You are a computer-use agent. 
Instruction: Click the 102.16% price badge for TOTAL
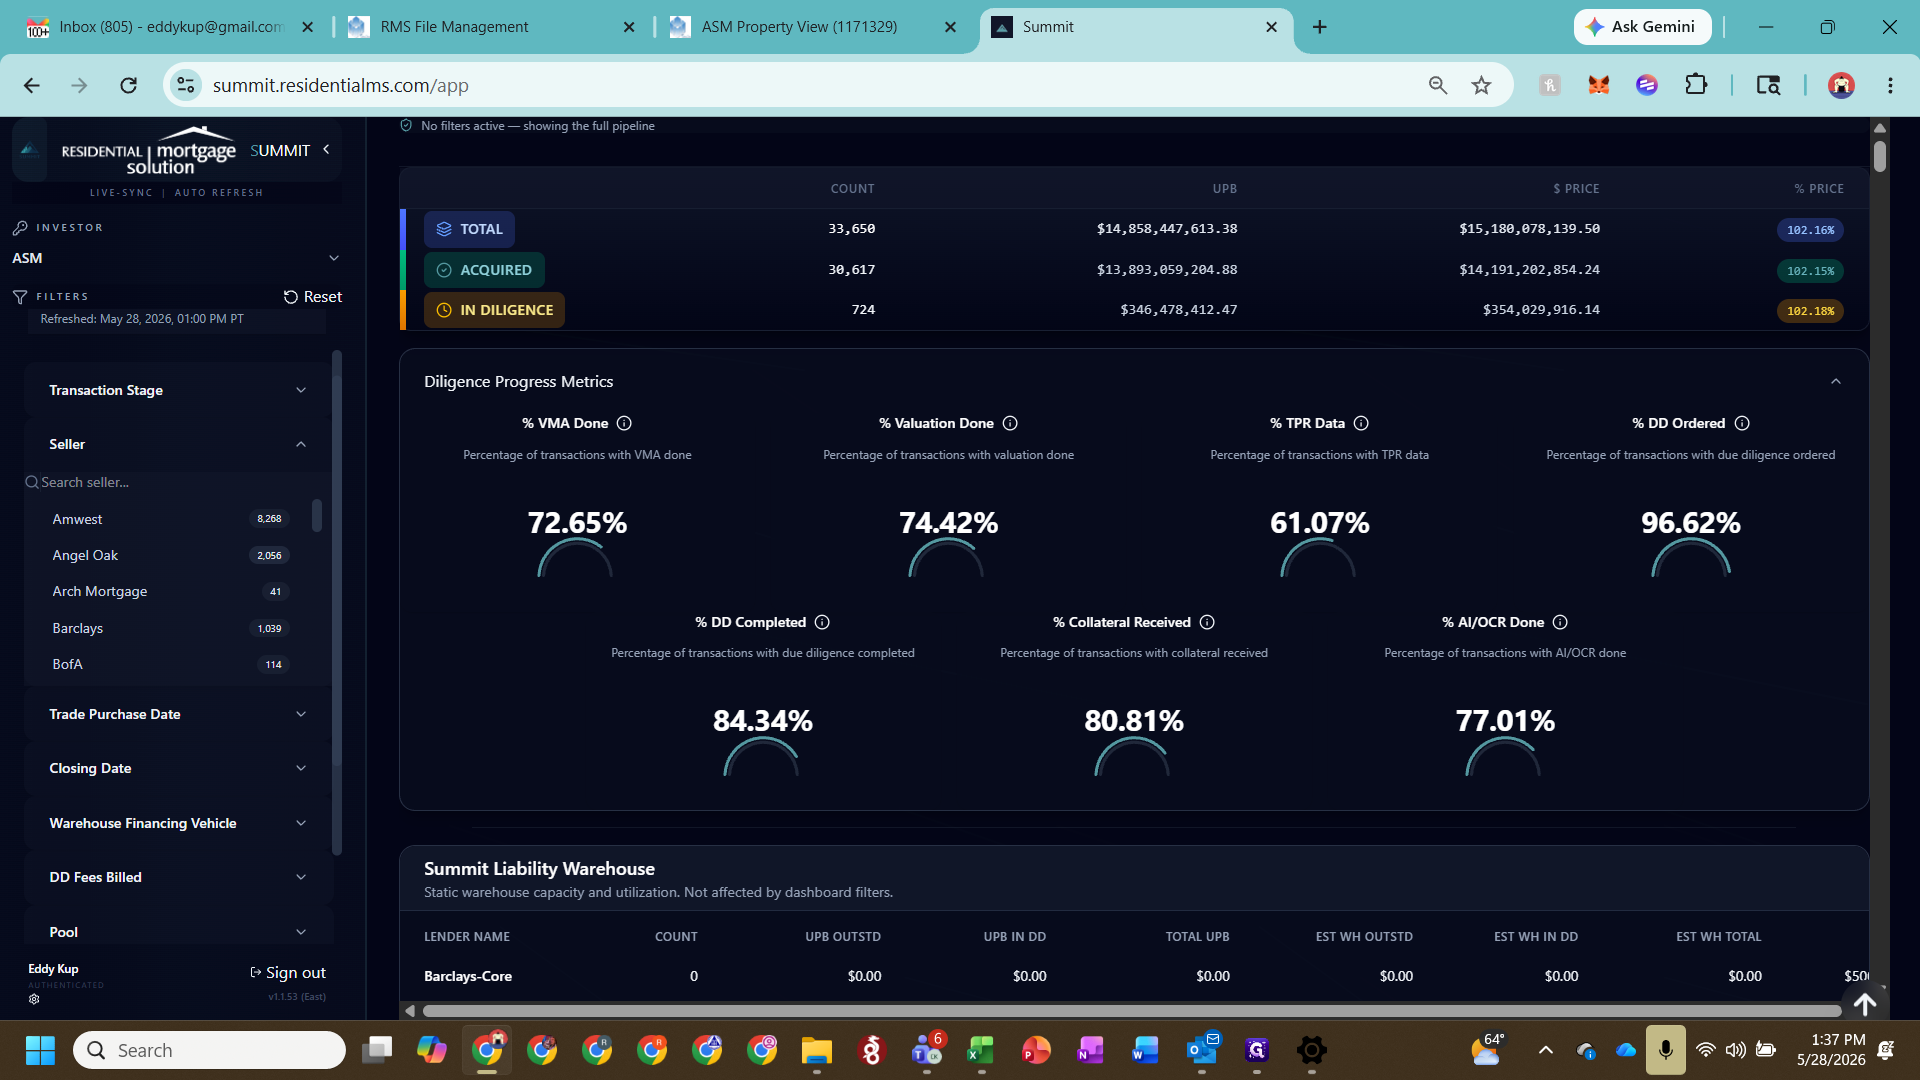[x=1810, y=230]
